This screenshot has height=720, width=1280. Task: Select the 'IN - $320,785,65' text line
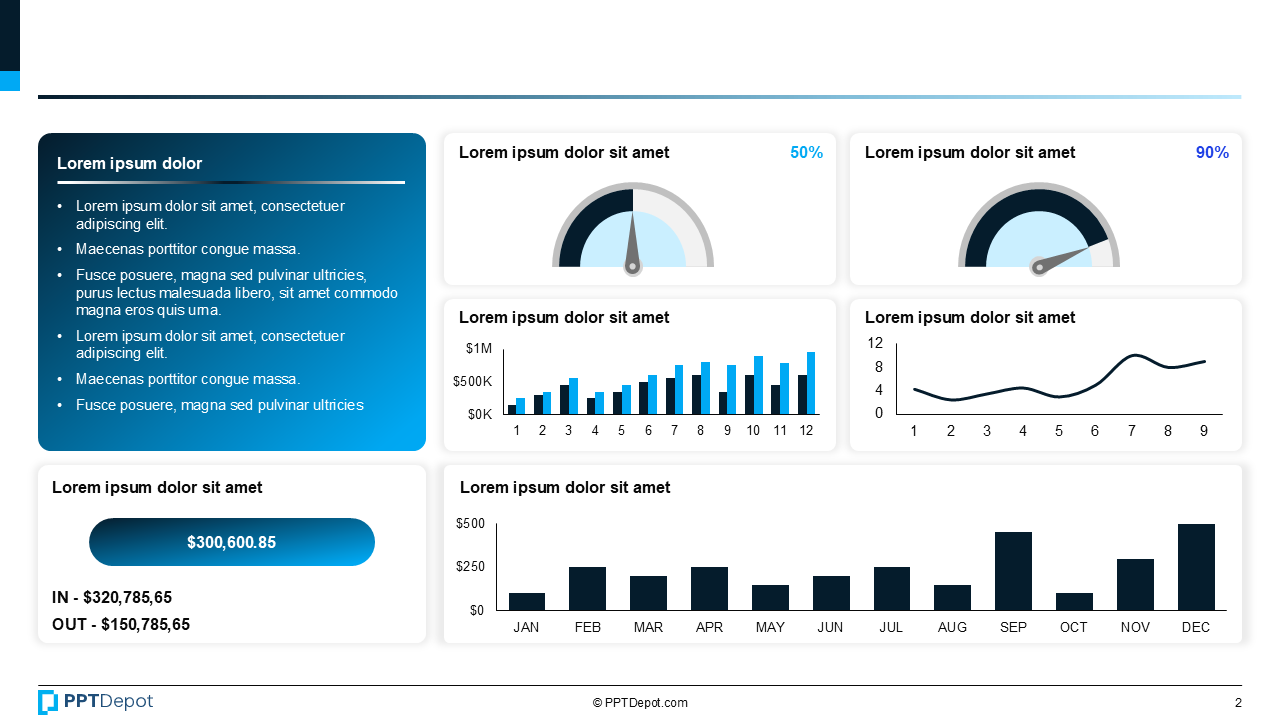(111, 597)
